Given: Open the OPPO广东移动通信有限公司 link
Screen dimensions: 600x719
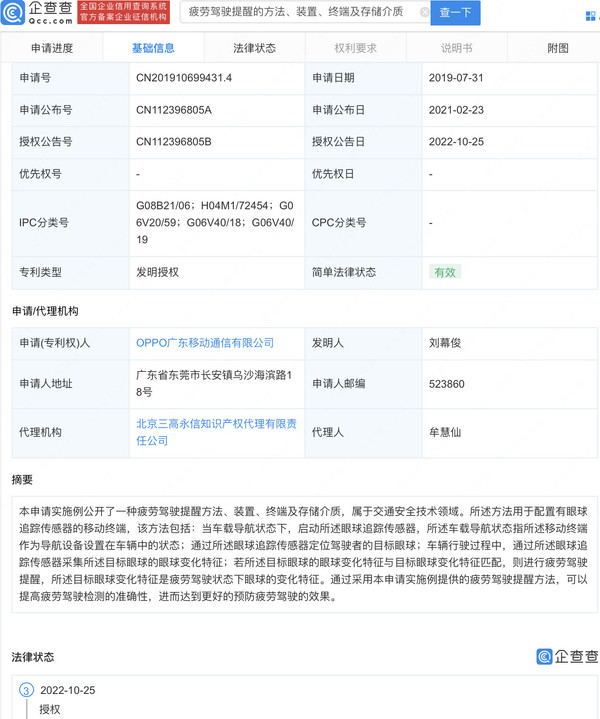Looking at the screenshot, I should pyautogui.click(x=205, y=343).
